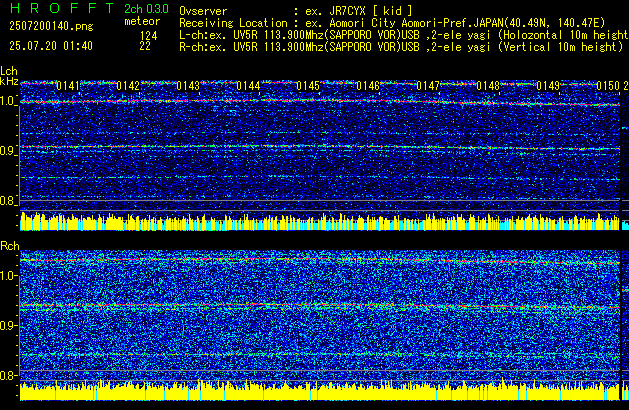
Task: Click the 0150 time marker
Action: click(x=608, y=86)
